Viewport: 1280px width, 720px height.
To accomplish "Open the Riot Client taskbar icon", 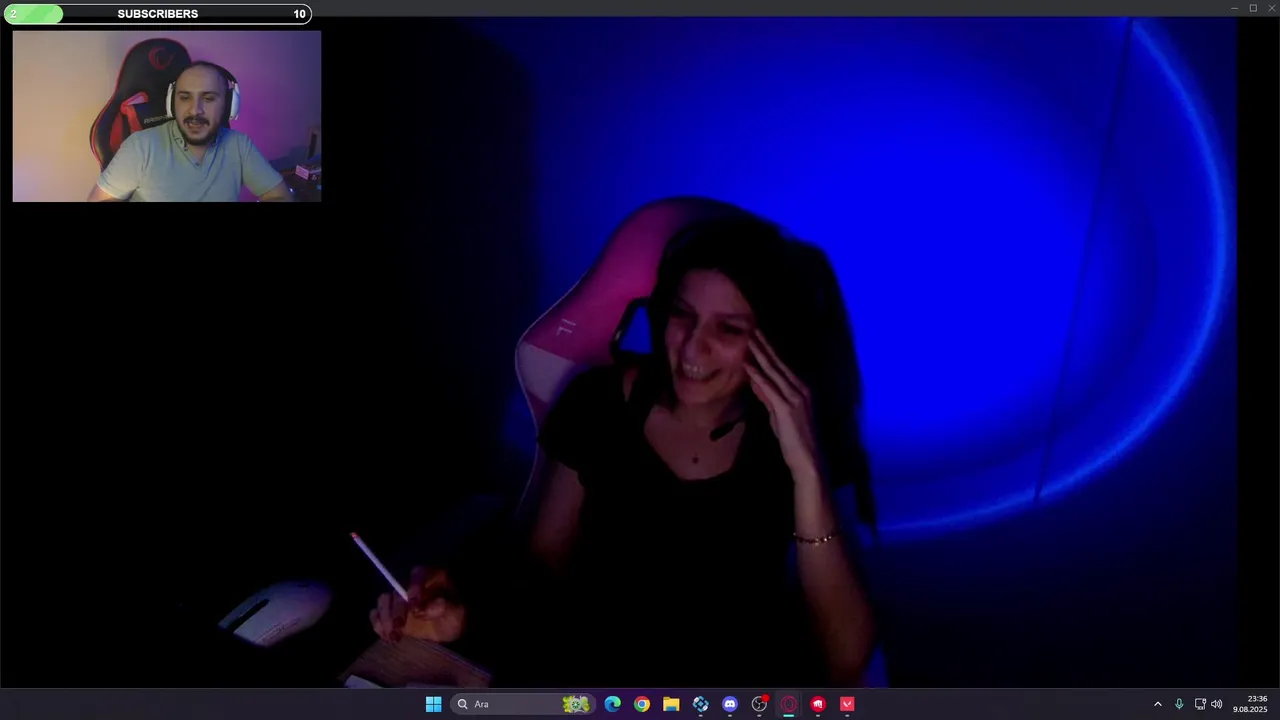I will click(818, 704).
